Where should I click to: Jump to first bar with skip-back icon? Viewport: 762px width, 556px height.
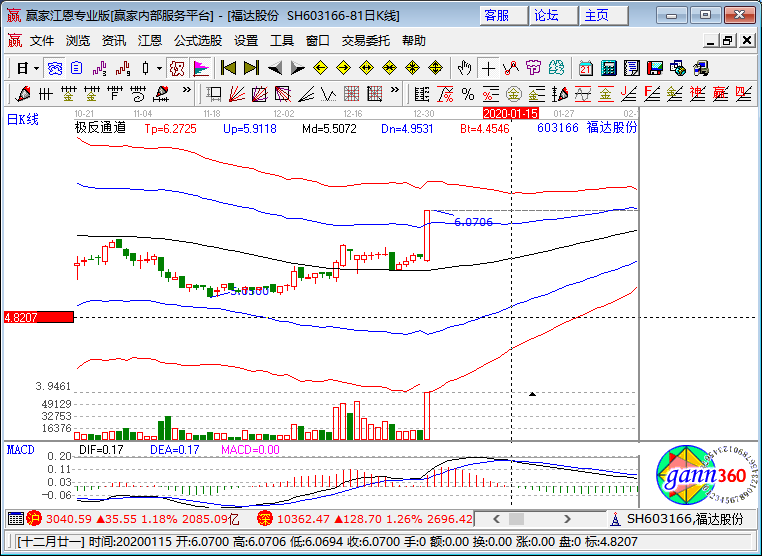pyautogui.click(x=228, y=68)
